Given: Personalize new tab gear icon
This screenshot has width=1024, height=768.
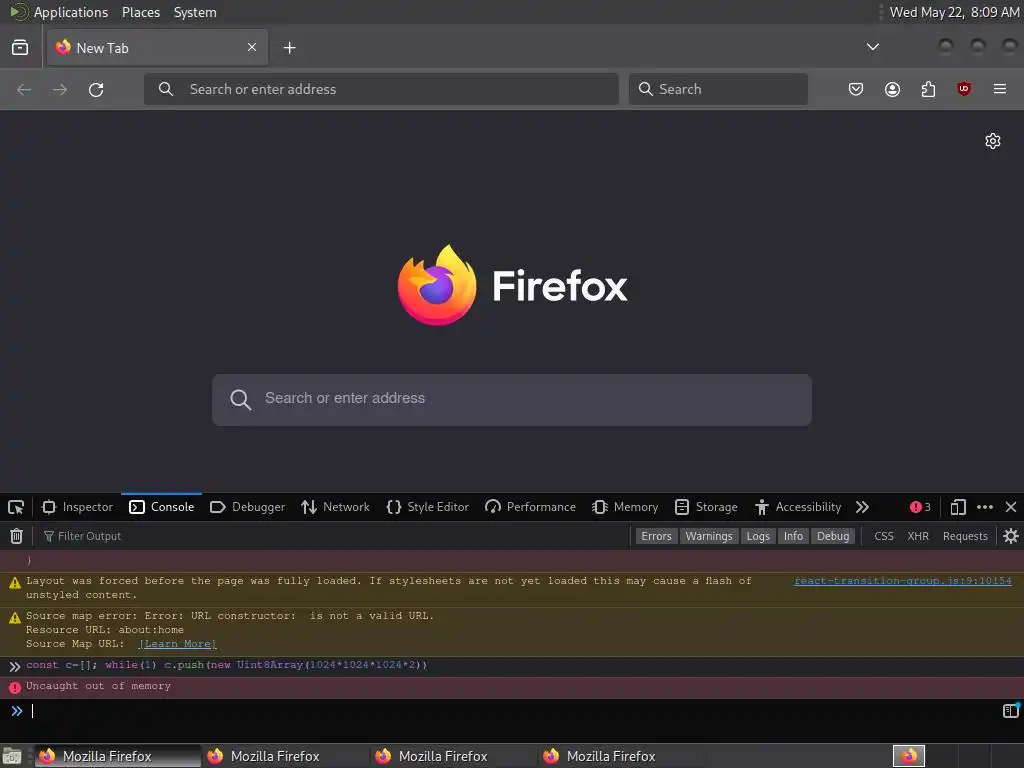Looking at the screenshot, I should point(993,141).
